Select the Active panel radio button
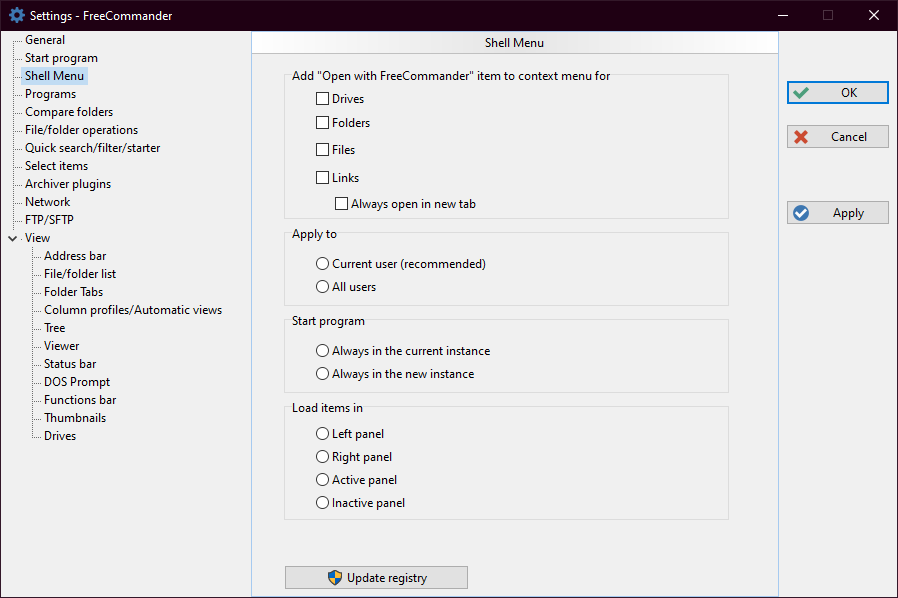The height and width of the screenshot is (598, 898). click(322, 480)
